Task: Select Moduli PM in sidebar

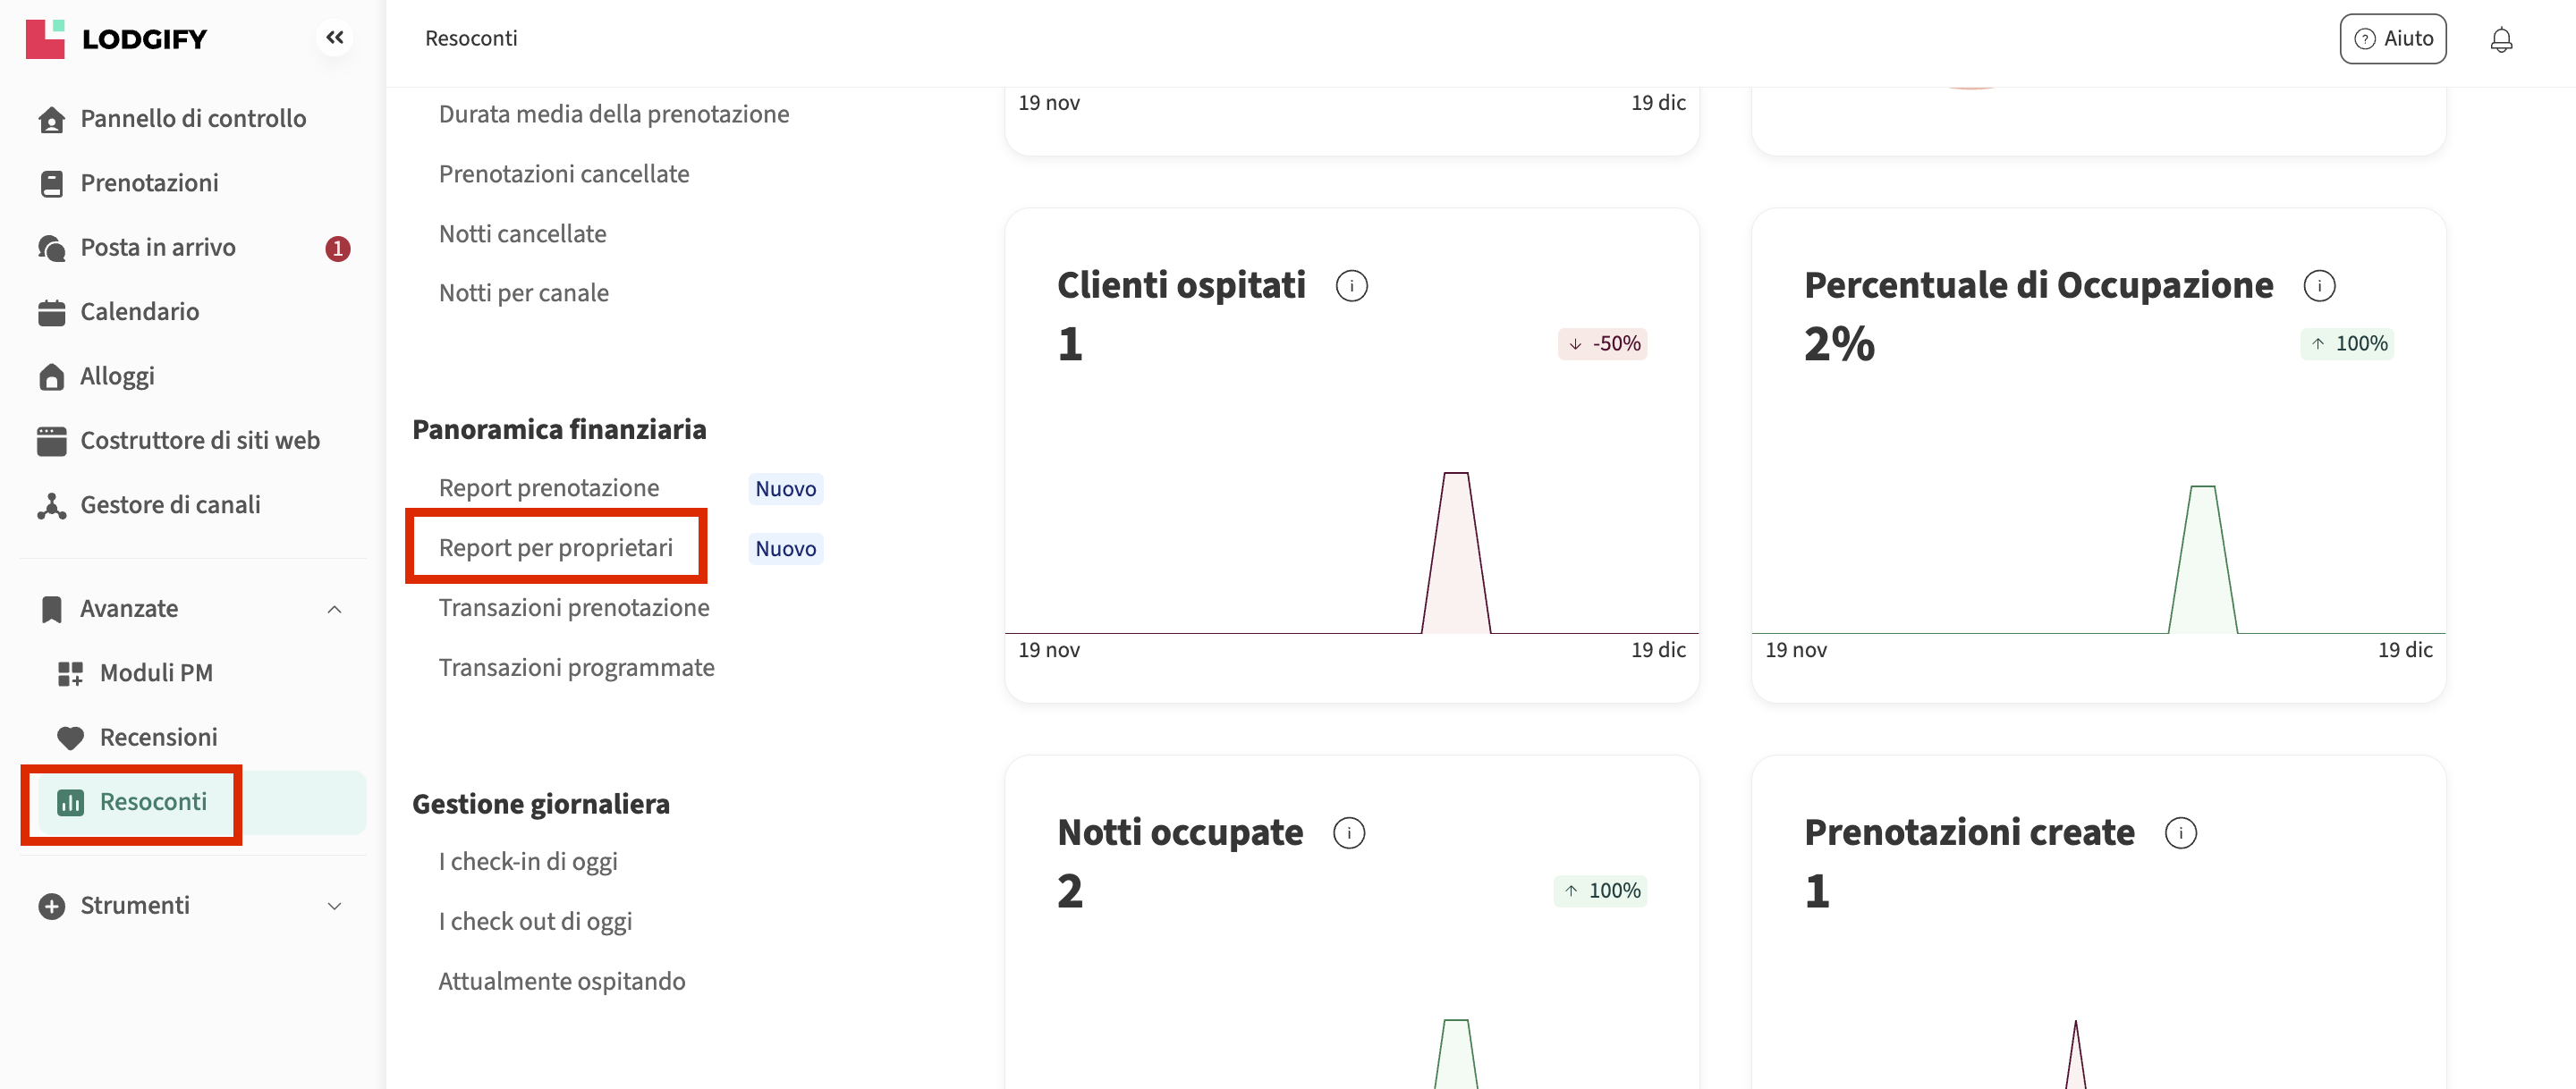Action: pyautogui.click(x=156, y=673)
